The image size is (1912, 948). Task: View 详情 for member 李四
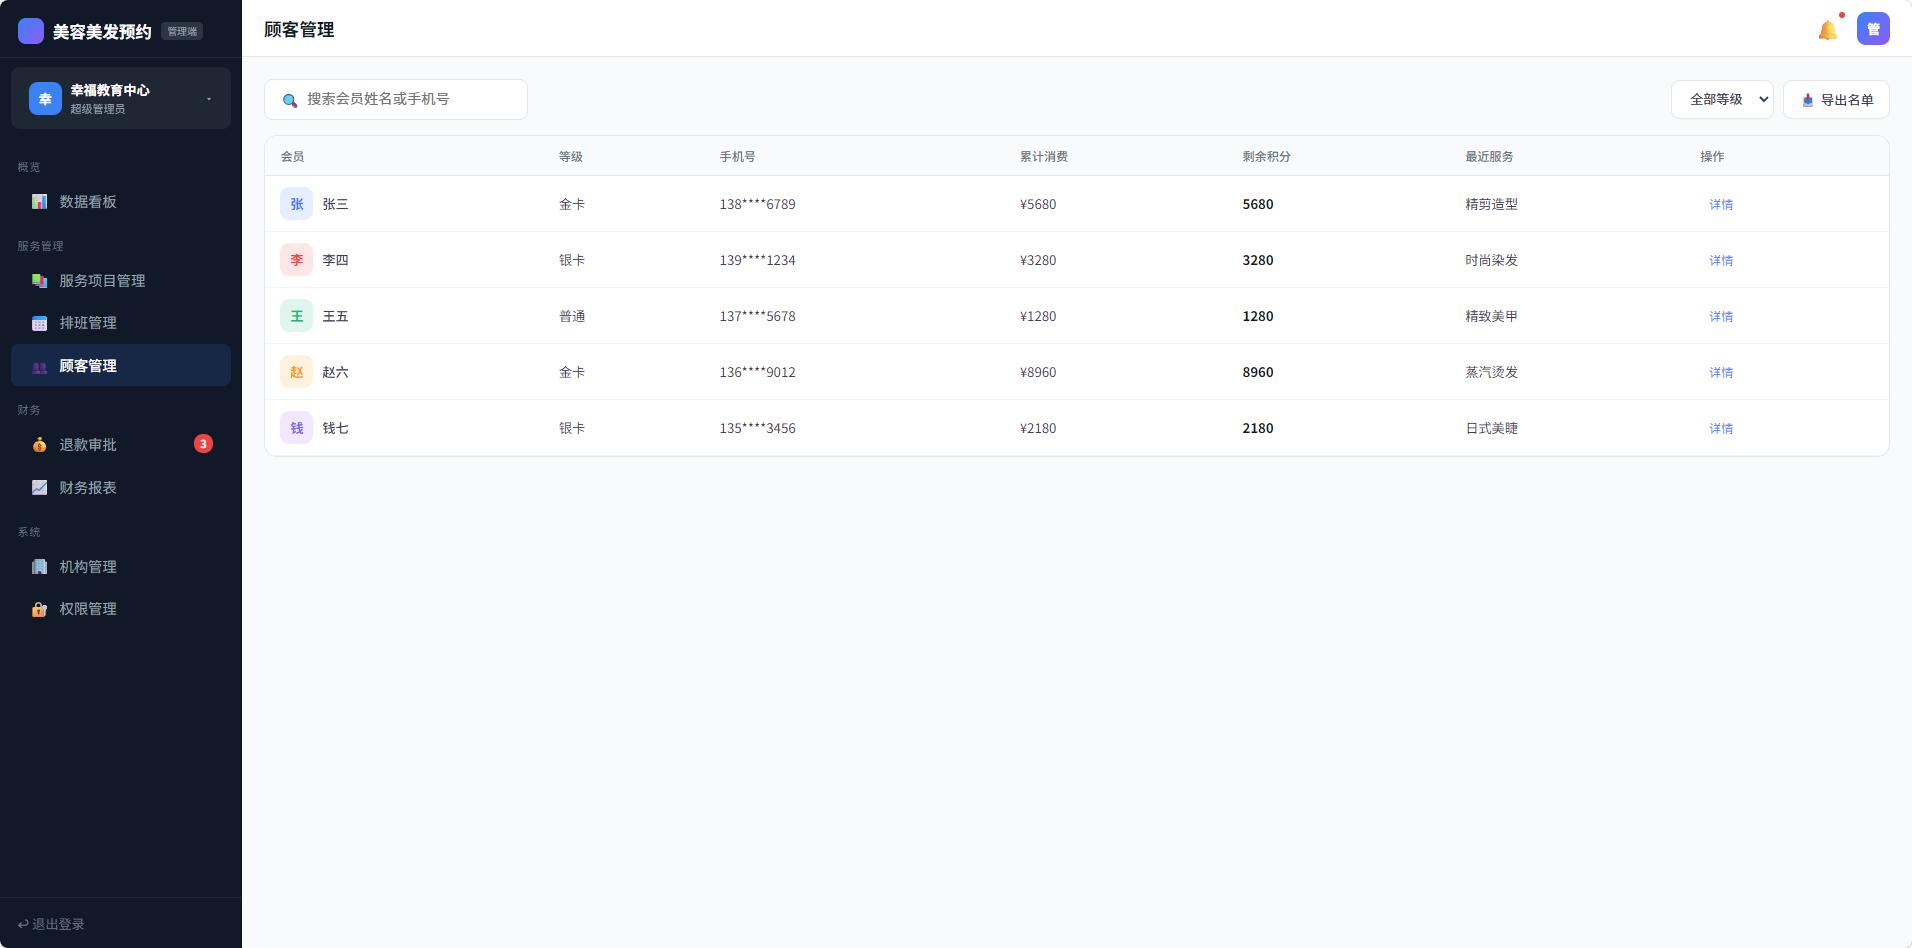pos(1720,260)
